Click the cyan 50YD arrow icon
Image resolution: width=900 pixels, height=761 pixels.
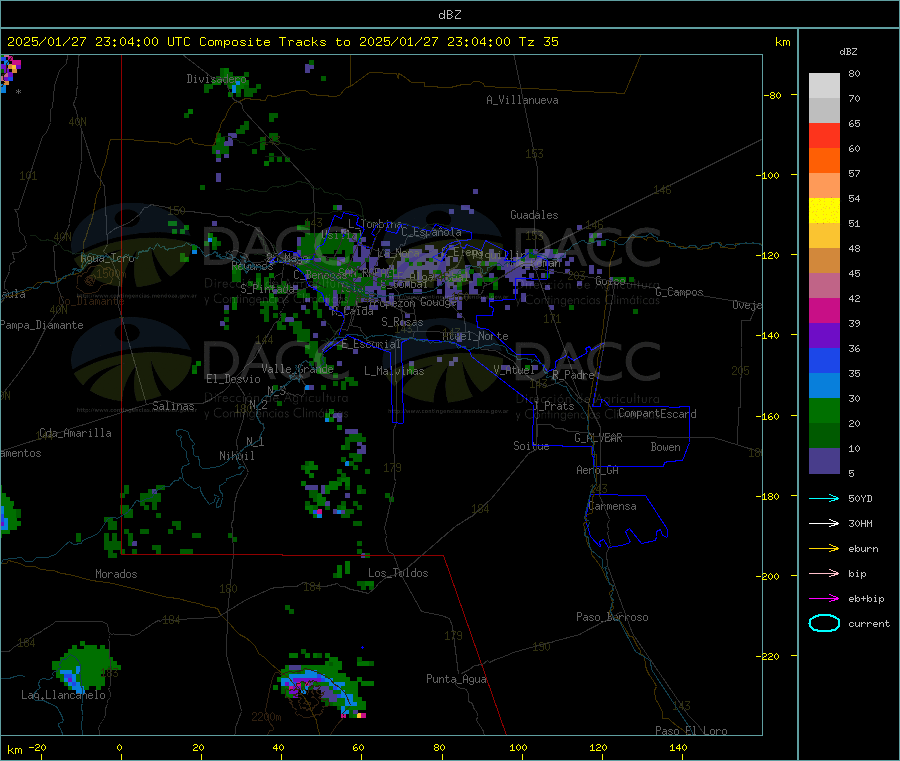824,498
